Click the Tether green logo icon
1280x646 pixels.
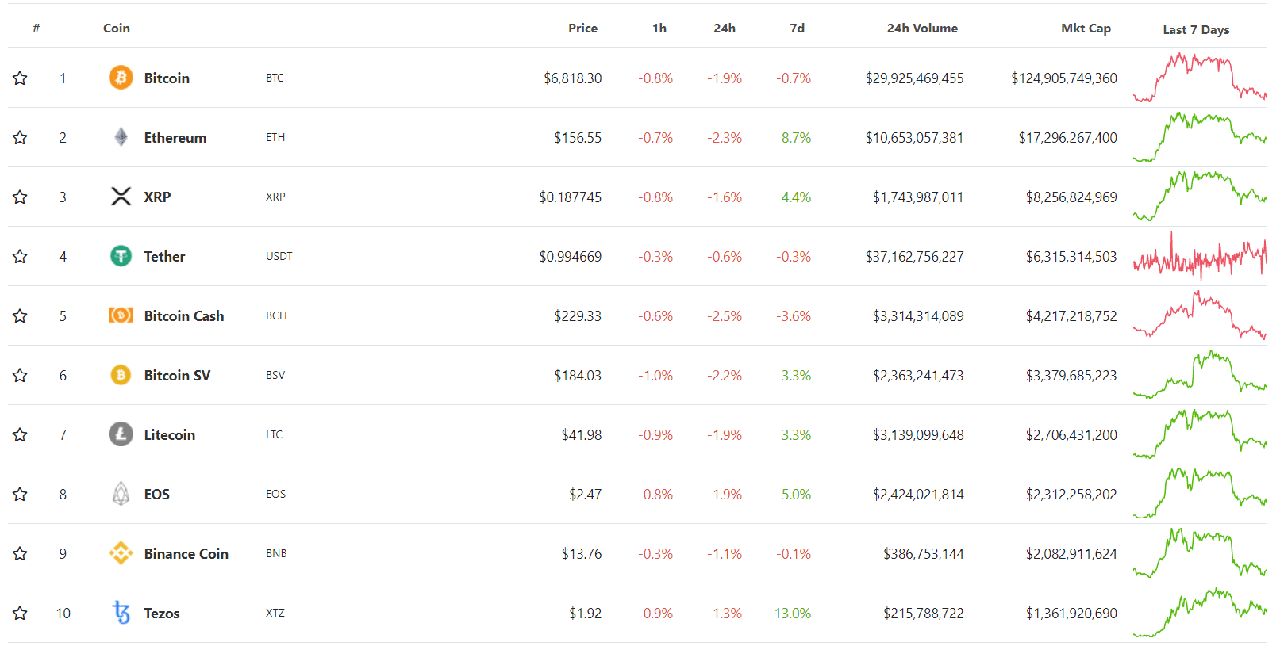coord(121,256)
